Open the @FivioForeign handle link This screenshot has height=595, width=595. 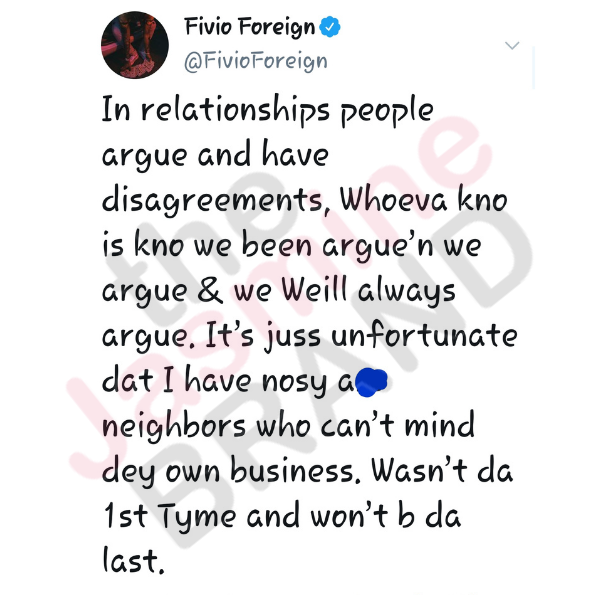(256, 61)
